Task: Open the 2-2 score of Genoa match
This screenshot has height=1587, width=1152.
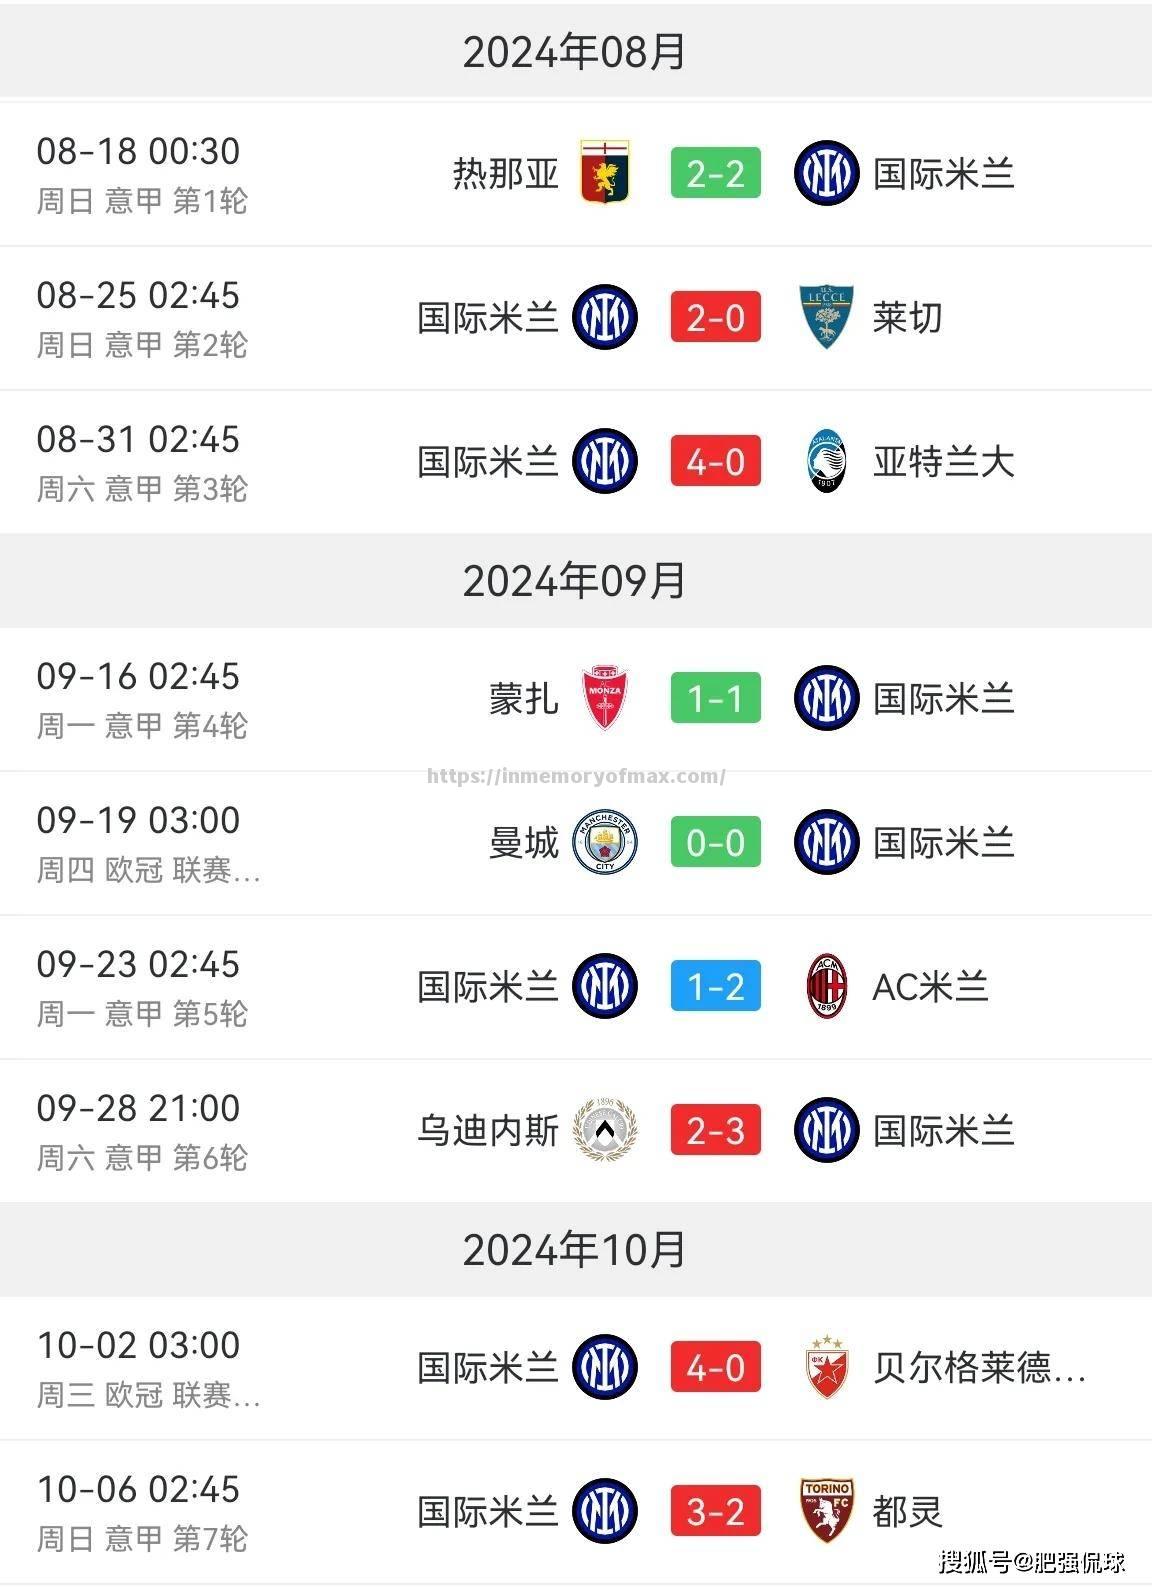Action: [715, 174]
